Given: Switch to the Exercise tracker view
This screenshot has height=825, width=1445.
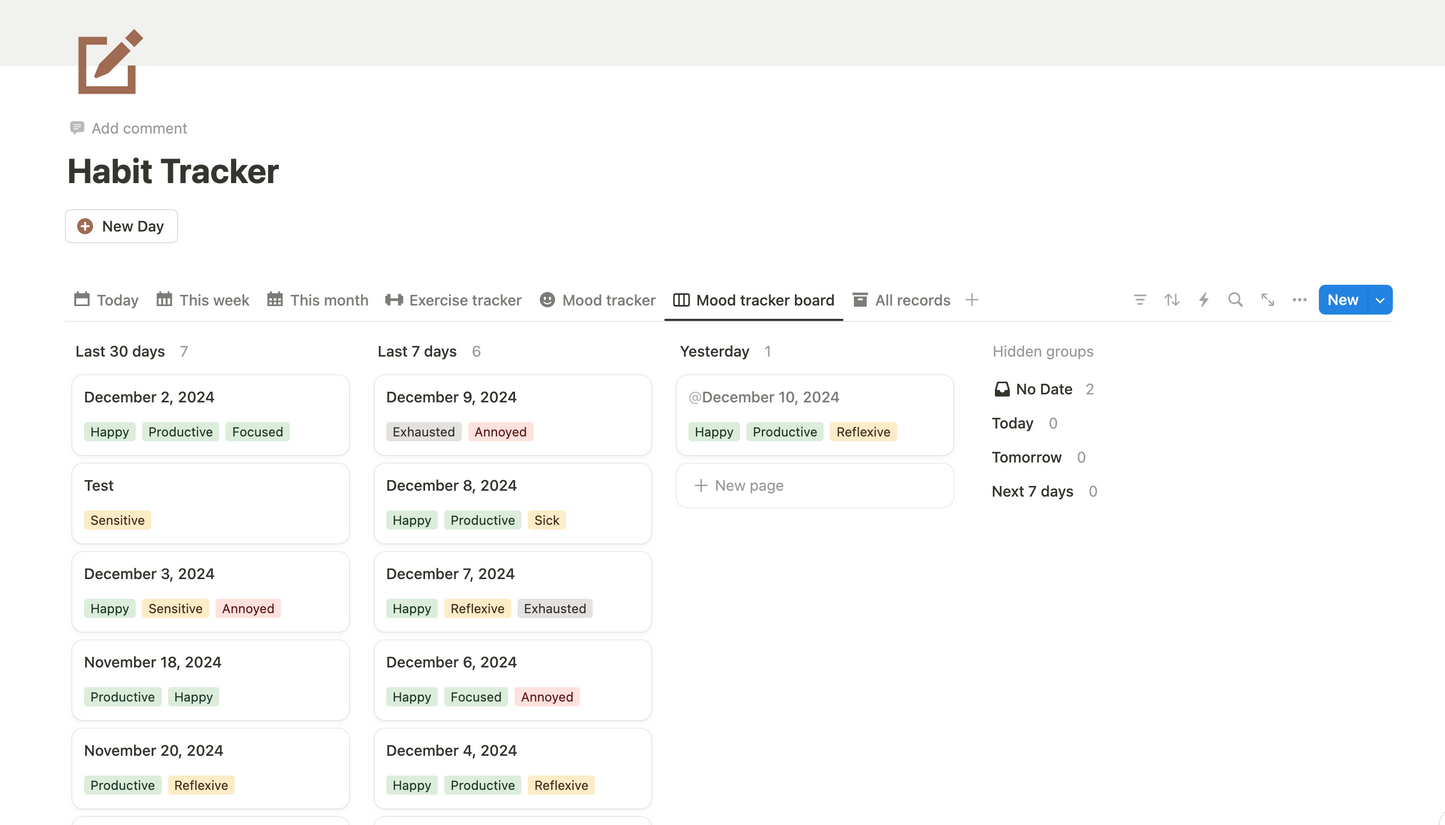Looking at the screenshot, I should pyautogui.click(x=453, y=299).
